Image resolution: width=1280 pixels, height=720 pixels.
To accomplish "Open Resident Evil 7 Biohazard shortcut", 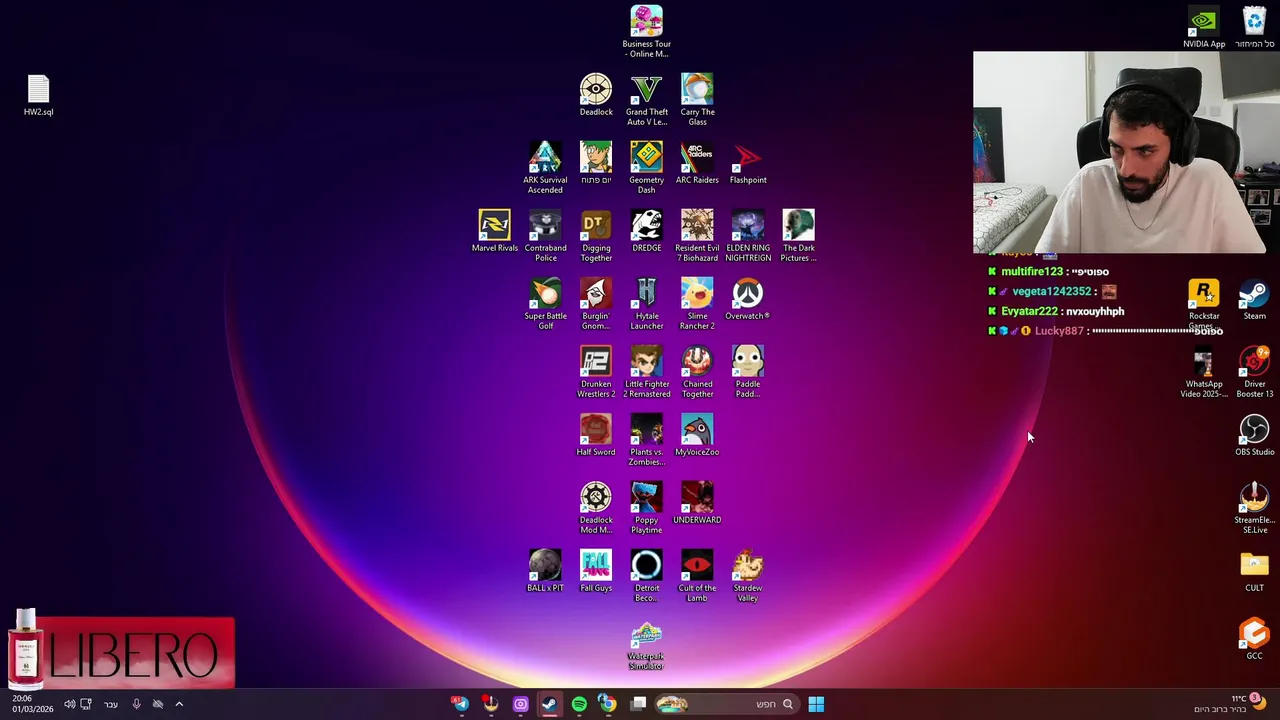I will pyautogui.click(x=697, y=235).
